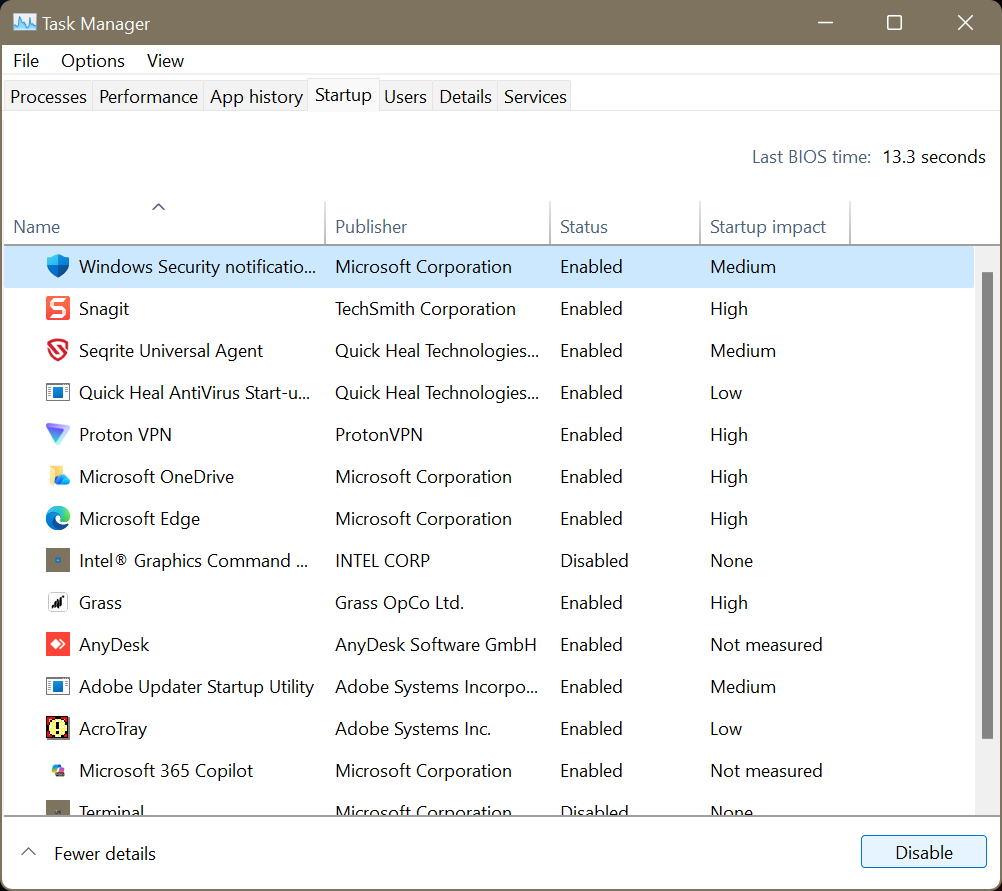Click the Seqrite Universal Agent icon
Image resolution: width=1002 pixels, height=891 pixels.
[x=58, y=350]
